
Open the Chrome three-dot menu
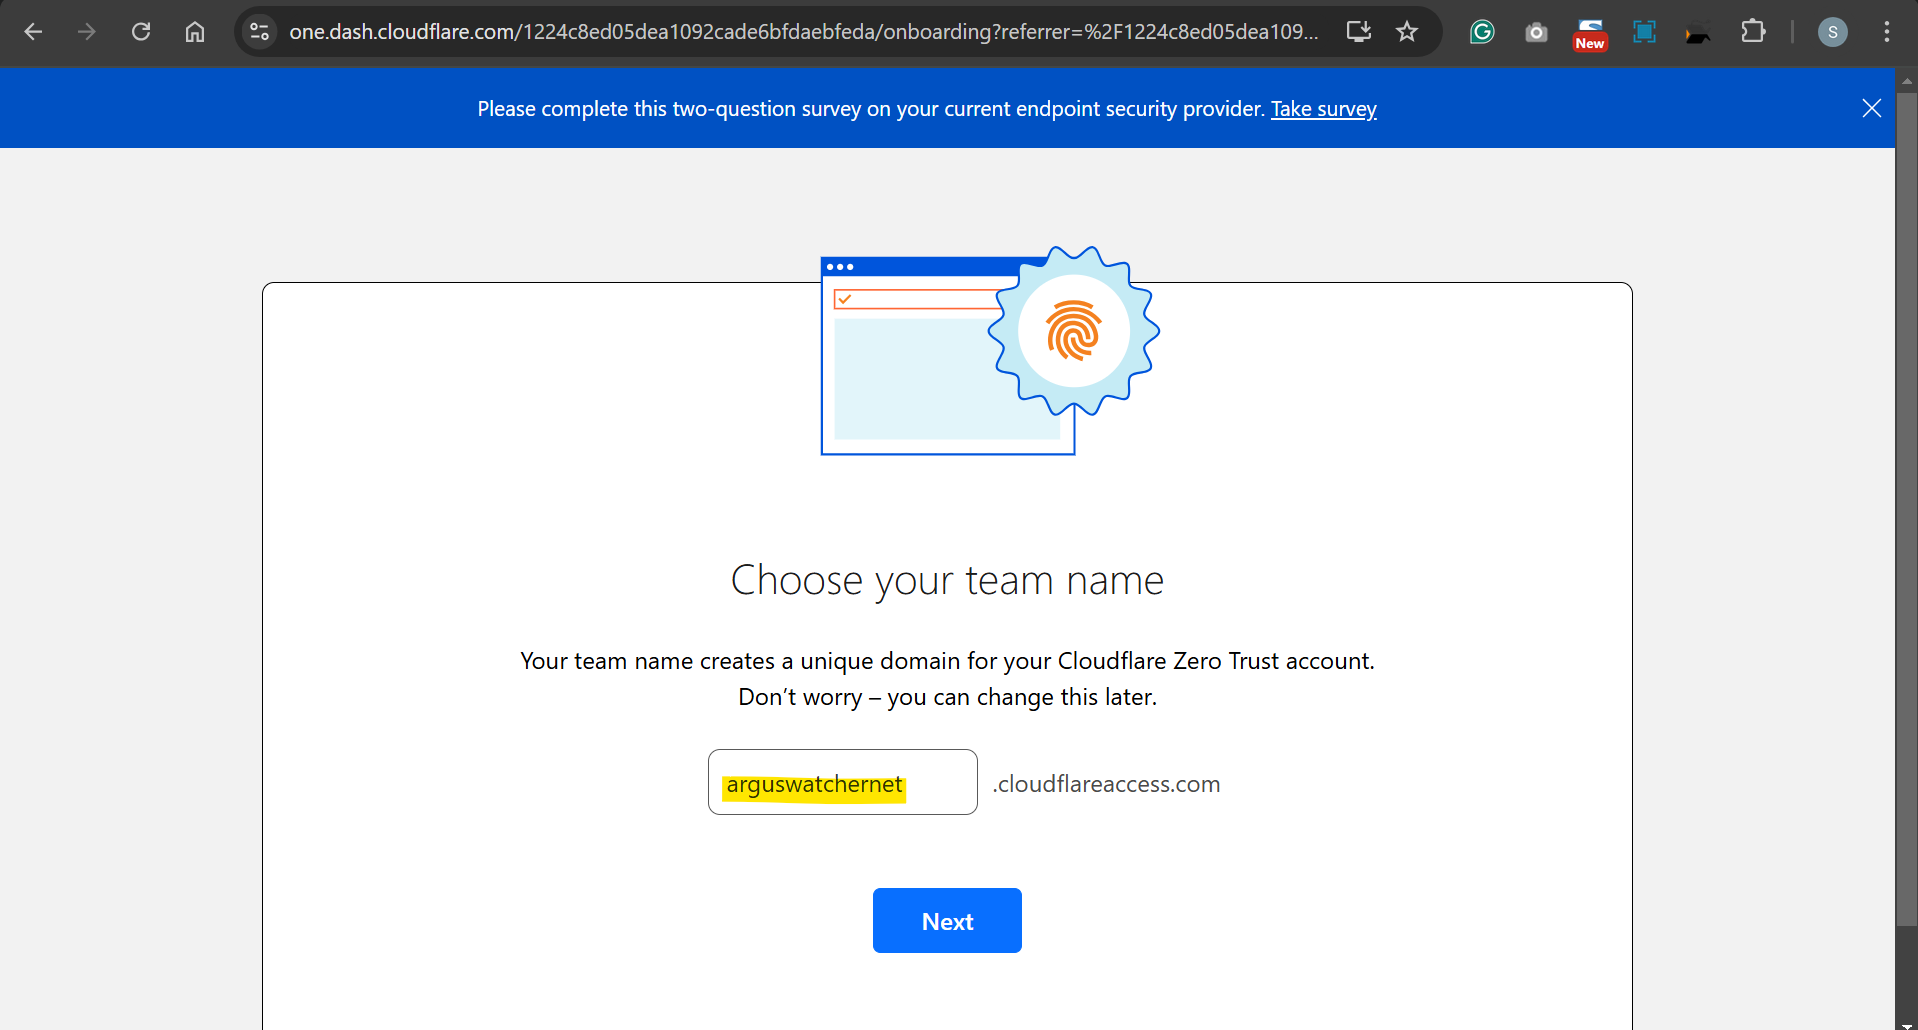tap(1886, 32)
